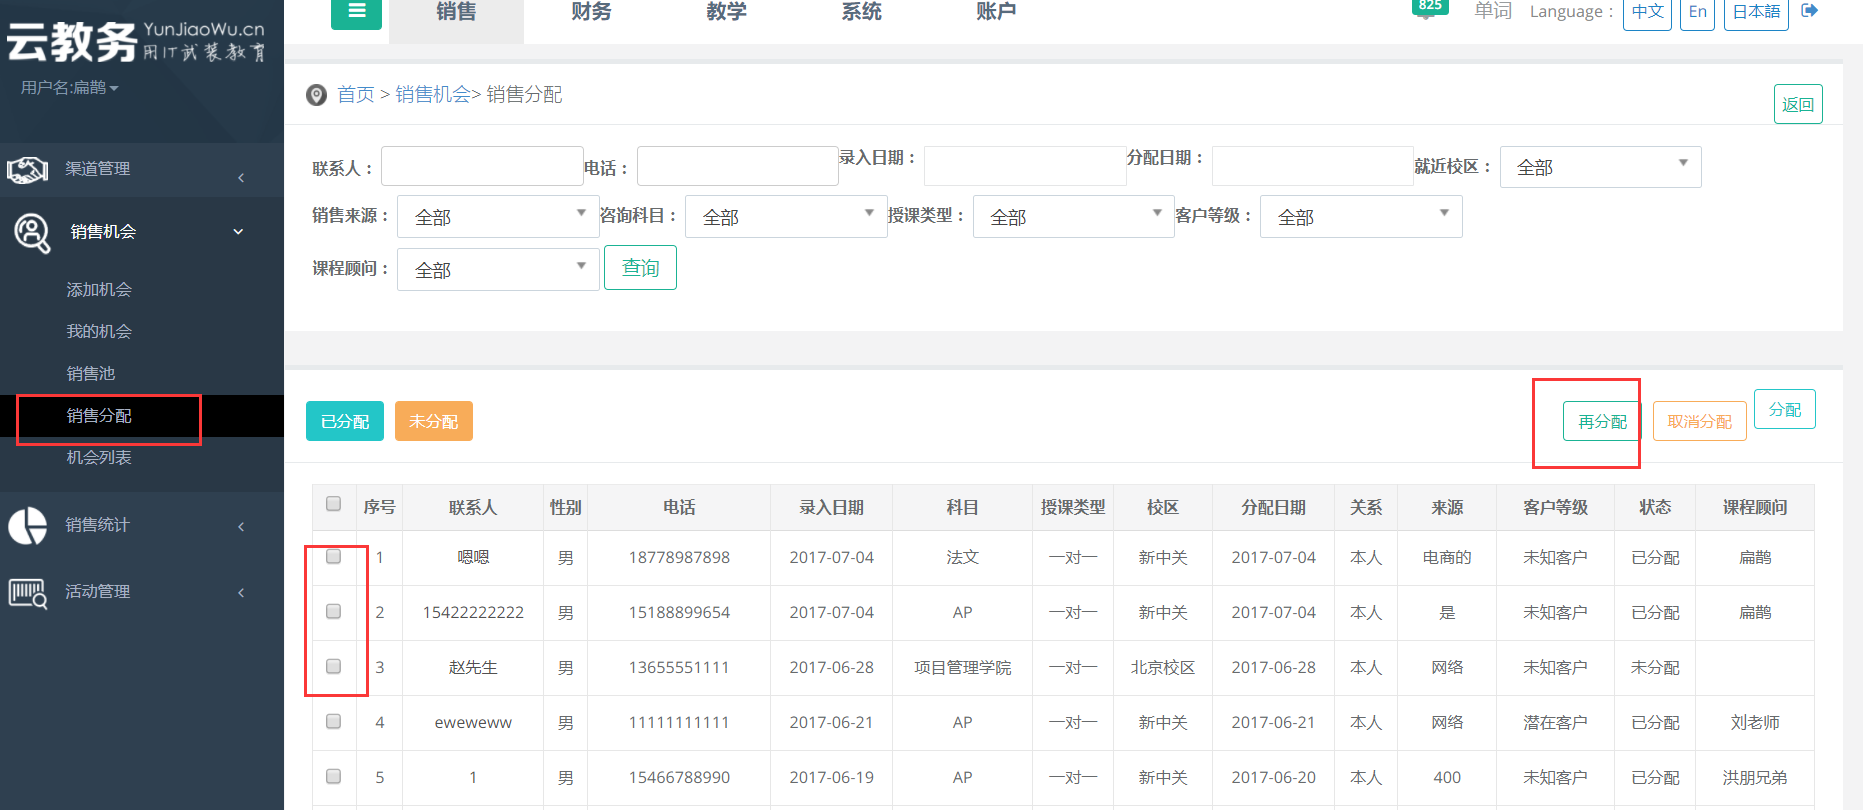Open 销售池 in the sidebar menu
Viewport: 1863px width, 810px height.
tap(91, 374)
